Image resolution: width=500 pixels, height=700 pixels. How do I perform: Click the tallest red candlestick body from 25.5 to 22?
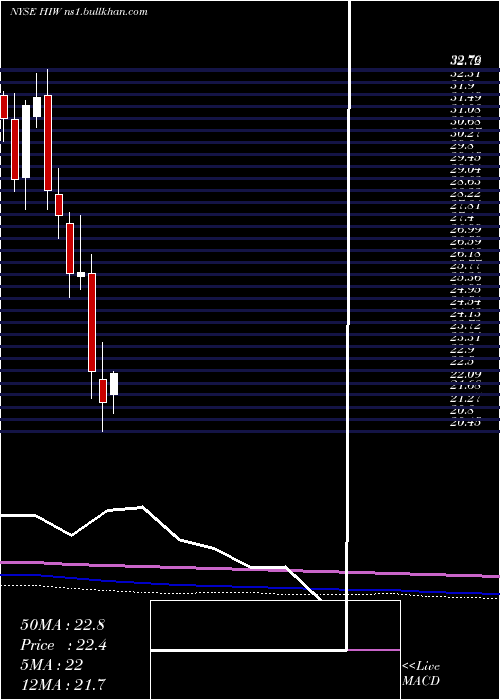click(x=92, y=322)
